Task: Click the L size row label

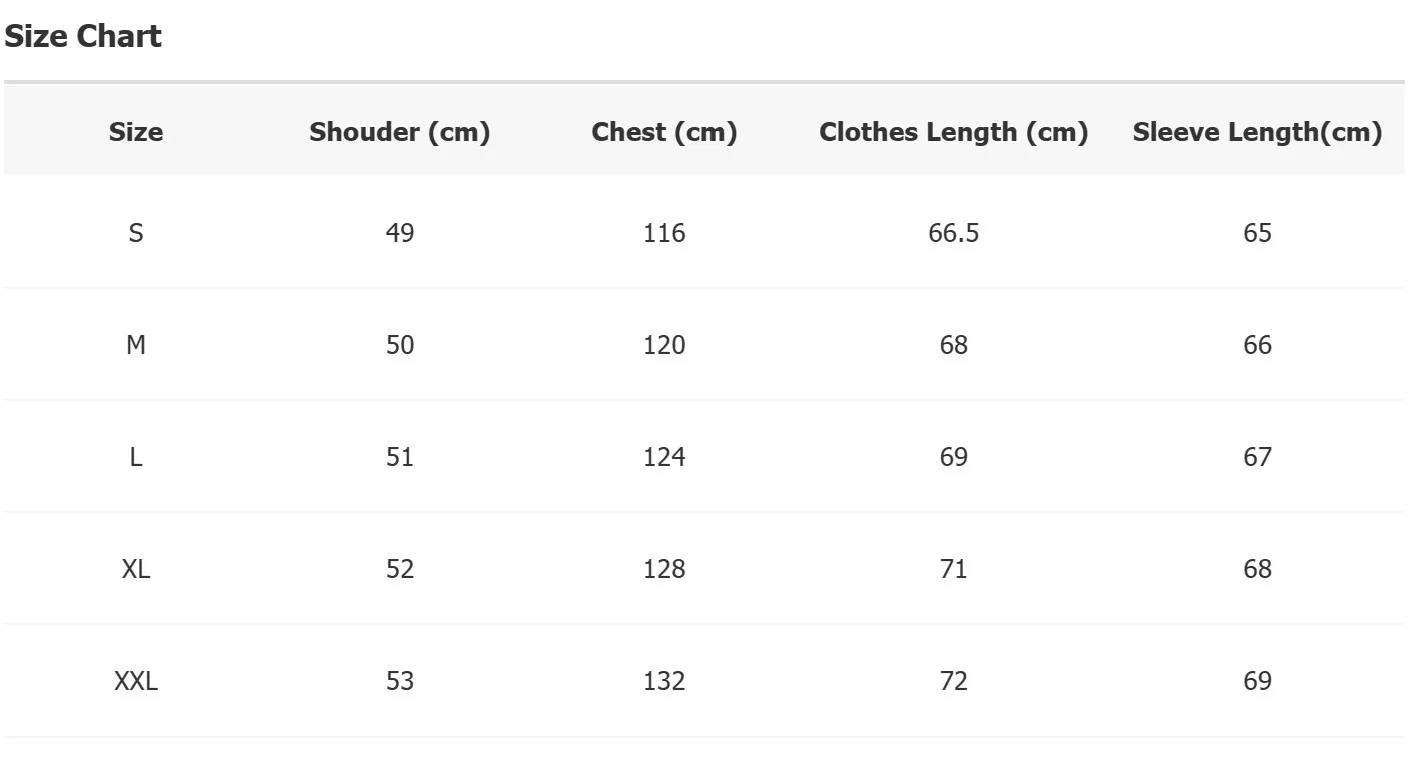Action: click(x=136, y=457)
